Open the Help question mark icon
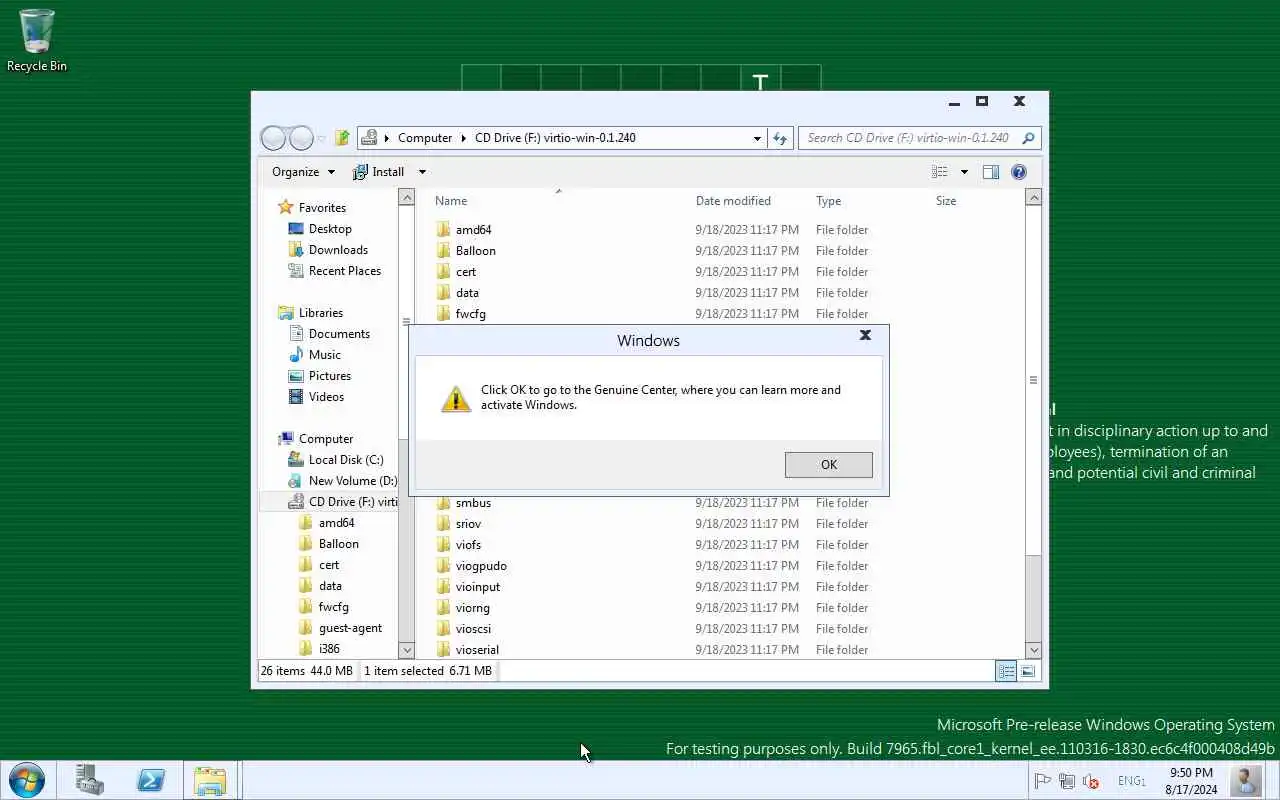Viewport: 1280px width, 800px height. point(1019,172)
